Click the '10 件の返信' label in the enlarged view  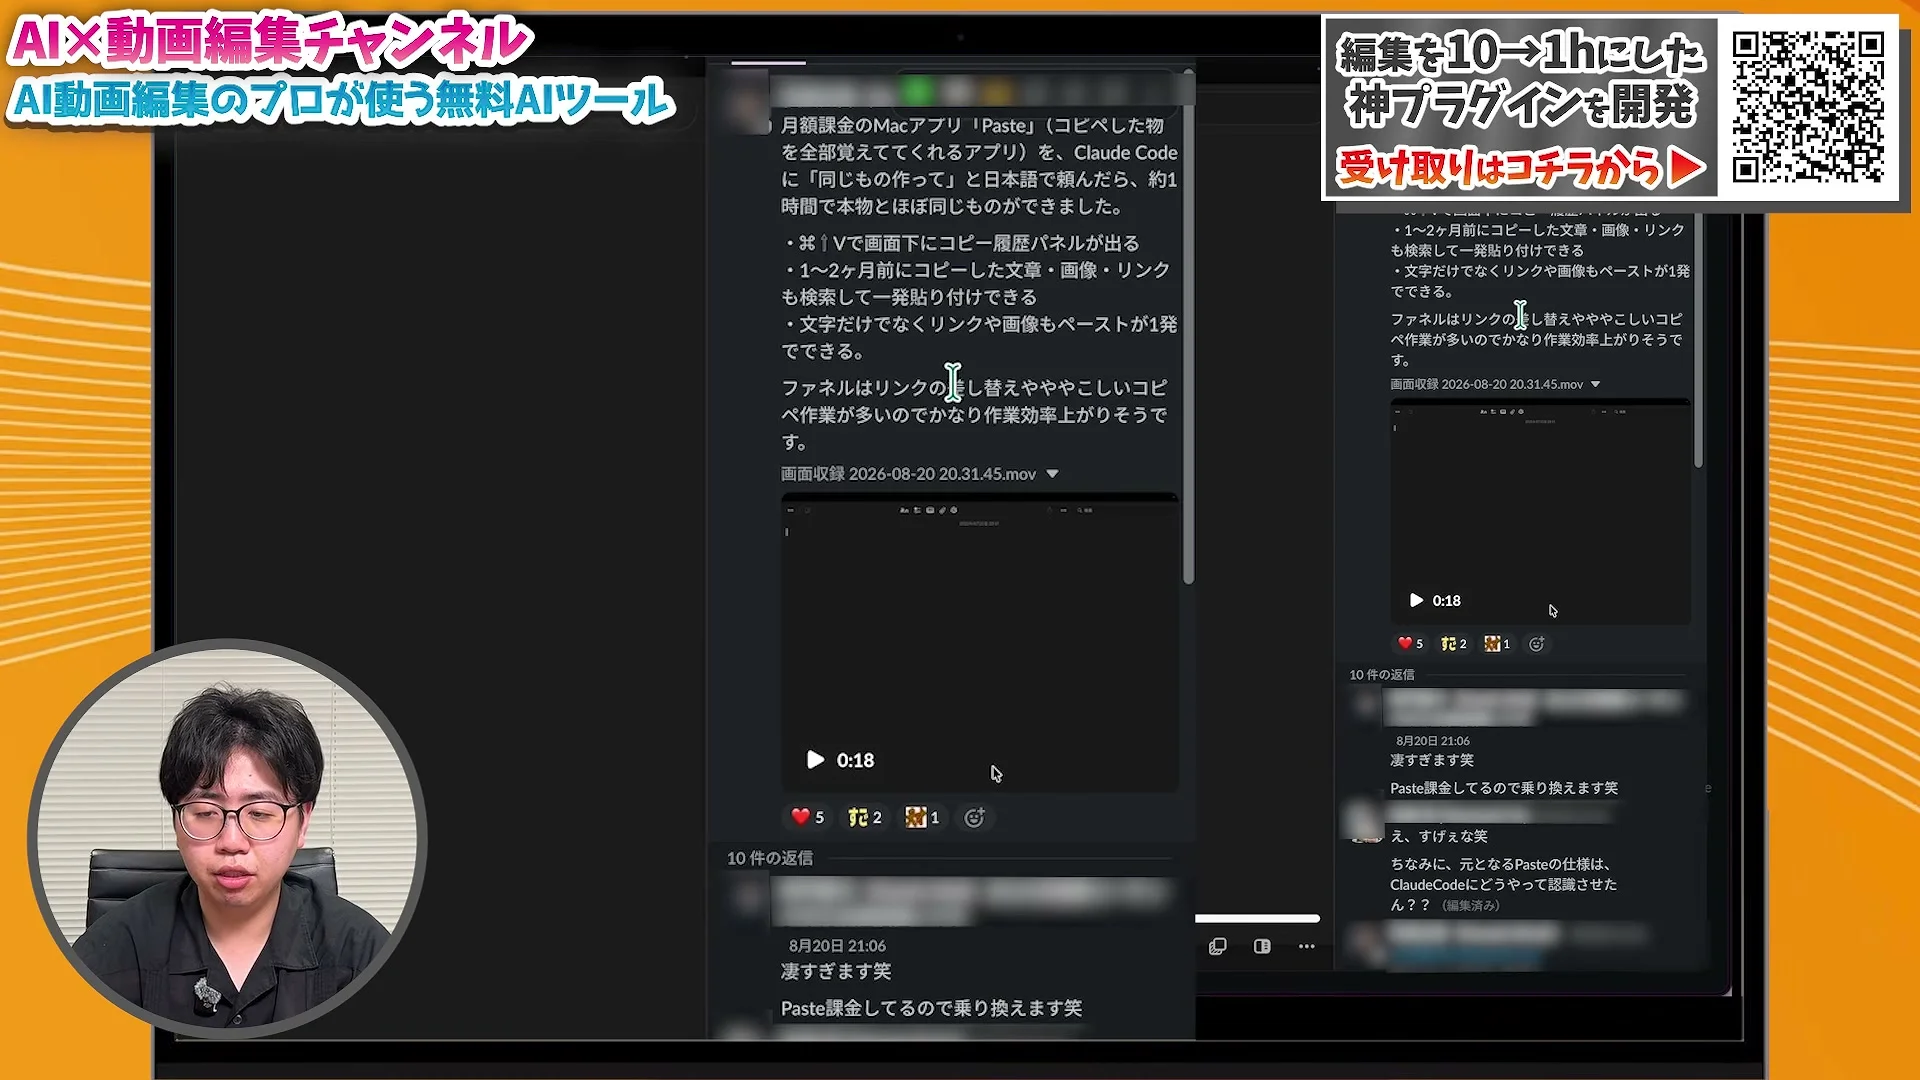pyautogui.click(x=769, y=858)
